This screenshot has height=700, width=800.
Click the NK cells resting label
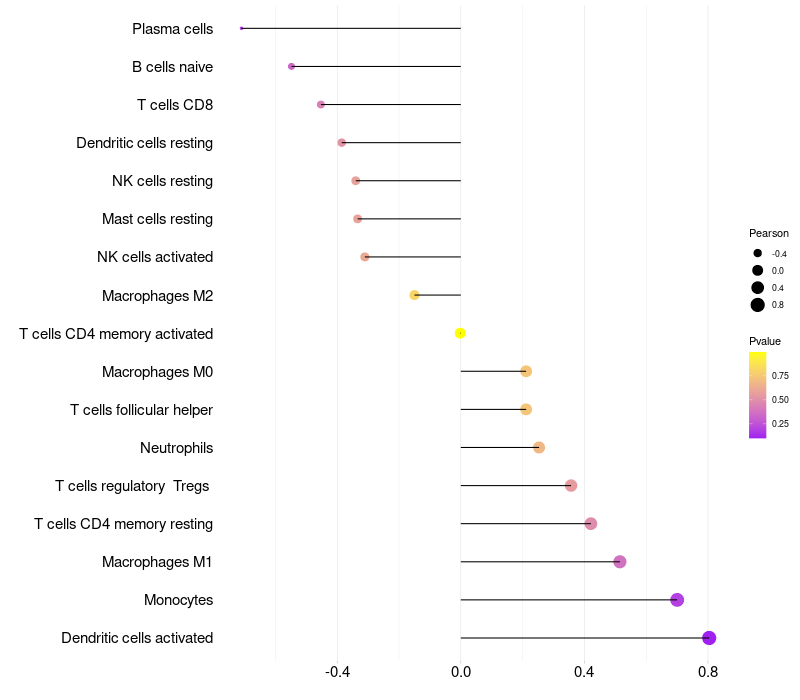pyautogui.click(x=162, y=181)
